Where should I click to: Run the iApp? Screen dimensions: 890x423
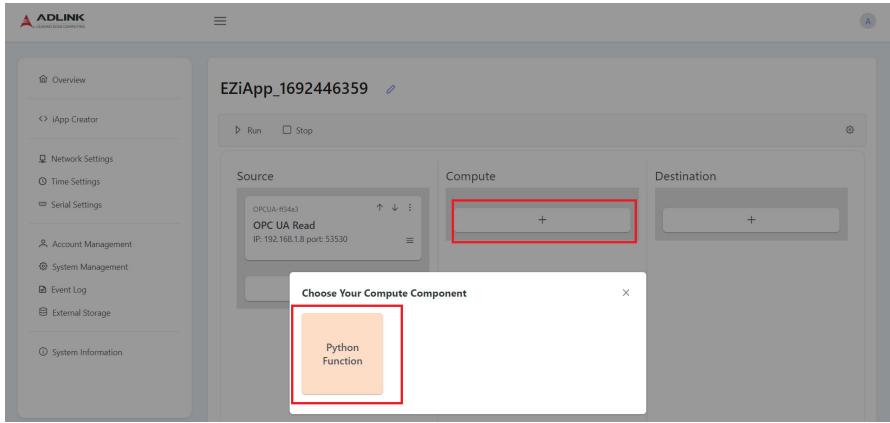(248, 131)
